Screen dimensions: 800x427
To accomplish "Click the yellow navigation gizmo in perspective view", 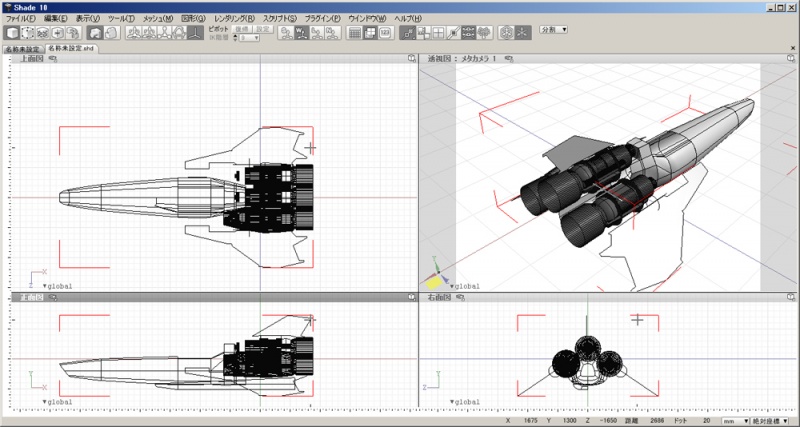I will 434,282.
